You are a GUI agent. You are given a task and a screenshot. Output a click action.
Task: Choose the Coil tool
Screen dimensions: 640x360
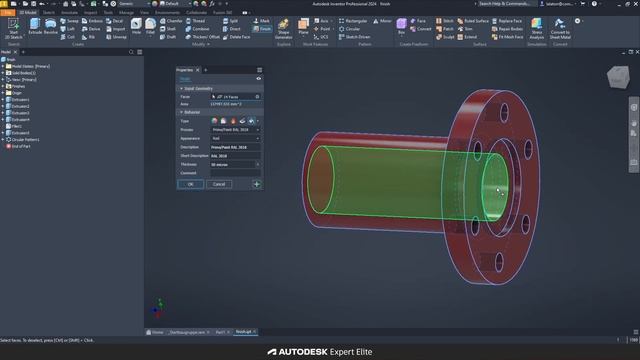[x=68, y=37]
